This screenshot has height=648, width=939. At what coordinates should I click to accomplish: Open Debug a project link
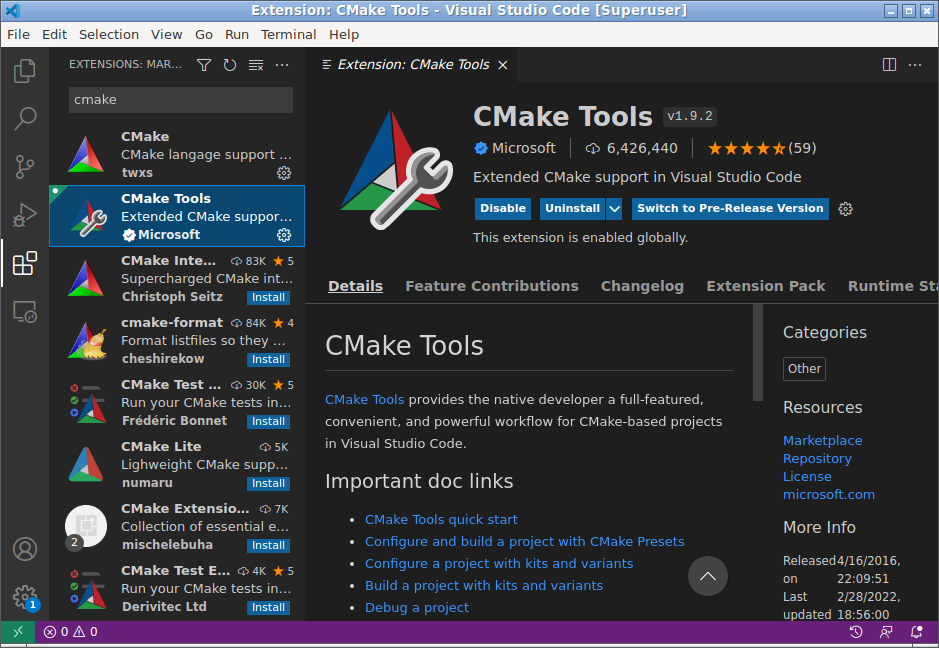(417, 608)
